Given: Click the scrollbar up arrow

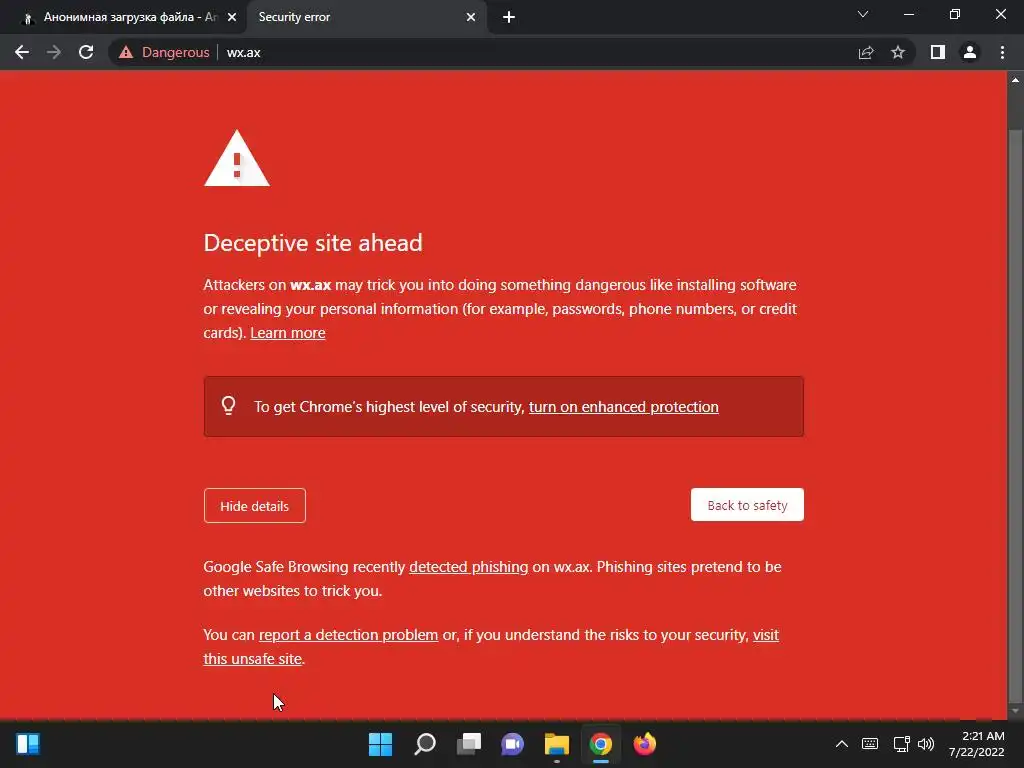Looking at the screenshot, I should (1015, 80).
